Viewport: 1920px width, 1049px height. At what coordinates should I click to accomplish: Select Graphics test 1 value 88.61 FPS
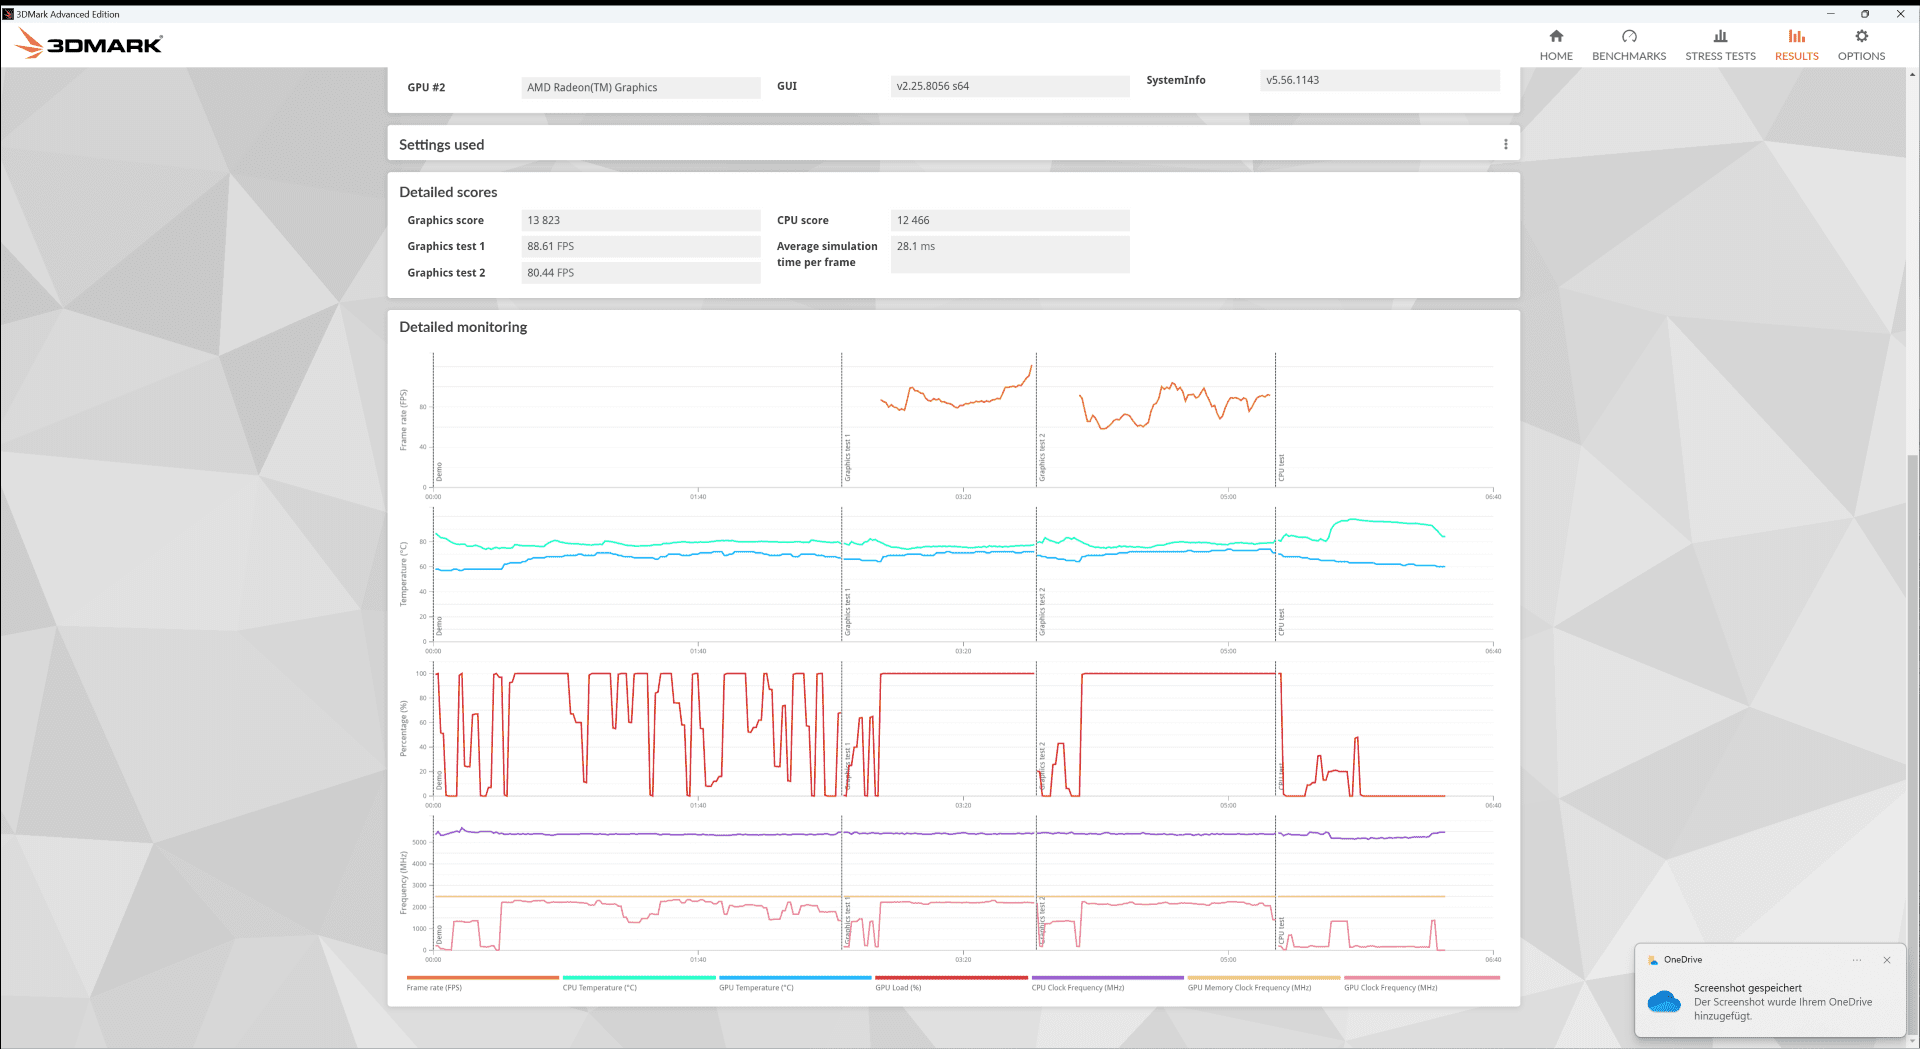tap(641, 246)
